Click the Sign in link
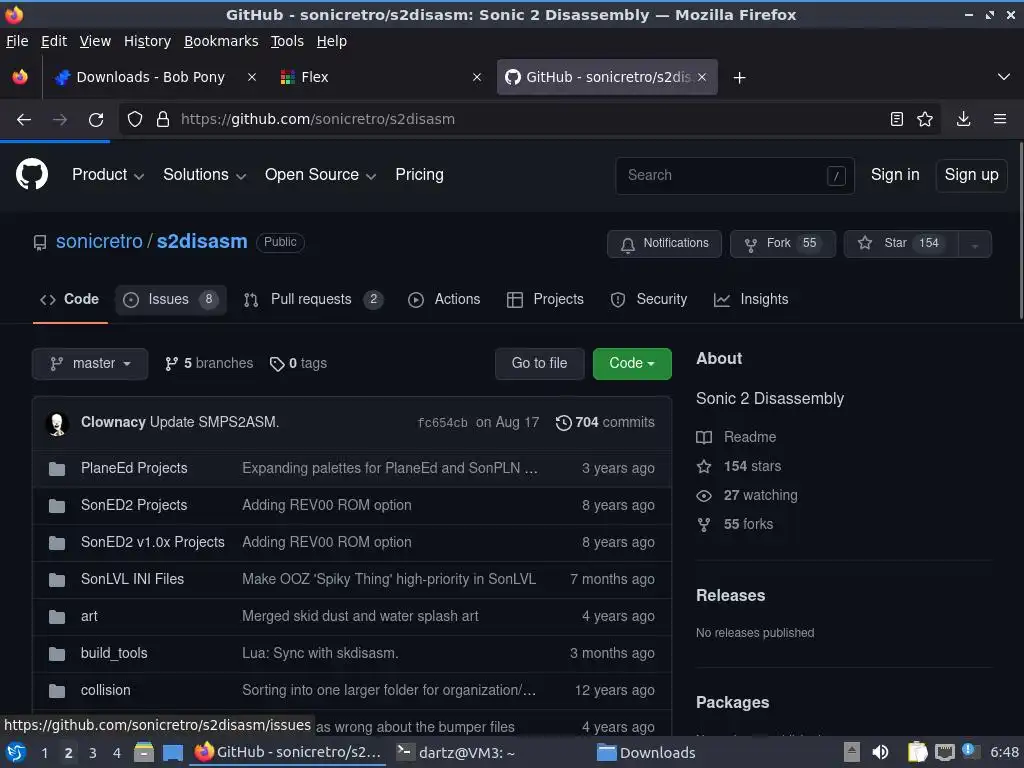 [x=895, y=175]
